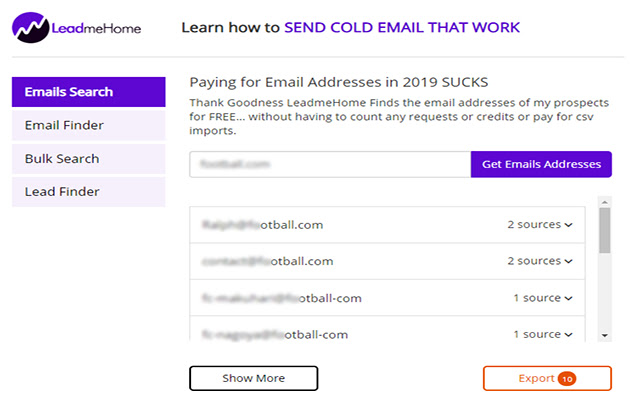This screenshot has width=640, height=400.
Task: Expand 1 source on third email row
Action: 542,298
